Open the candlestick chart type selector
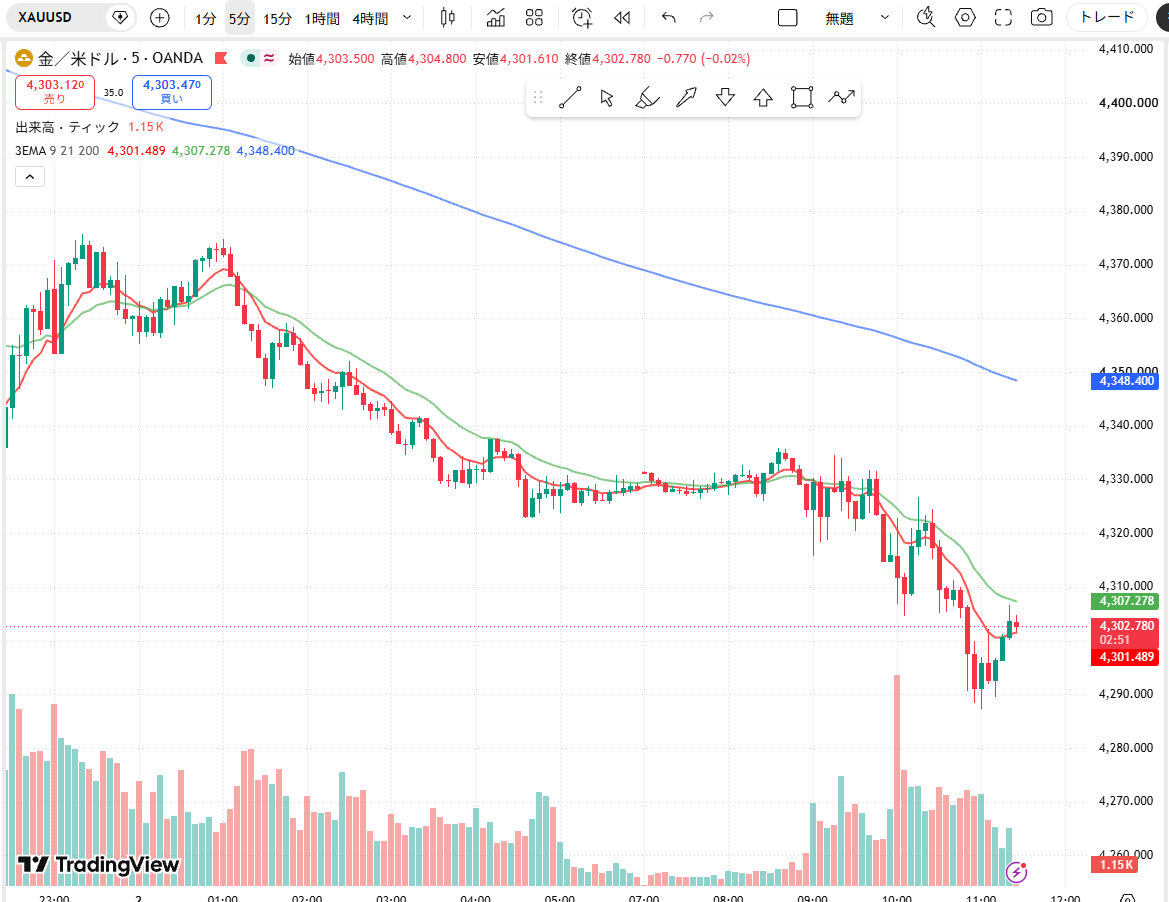 point(447,18)
